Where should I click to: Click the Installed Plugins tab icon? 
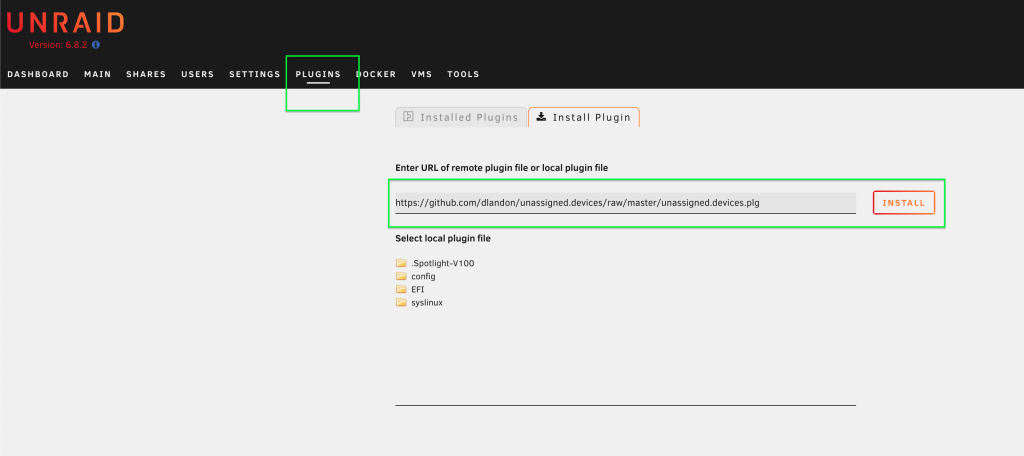tap(409, 117)
